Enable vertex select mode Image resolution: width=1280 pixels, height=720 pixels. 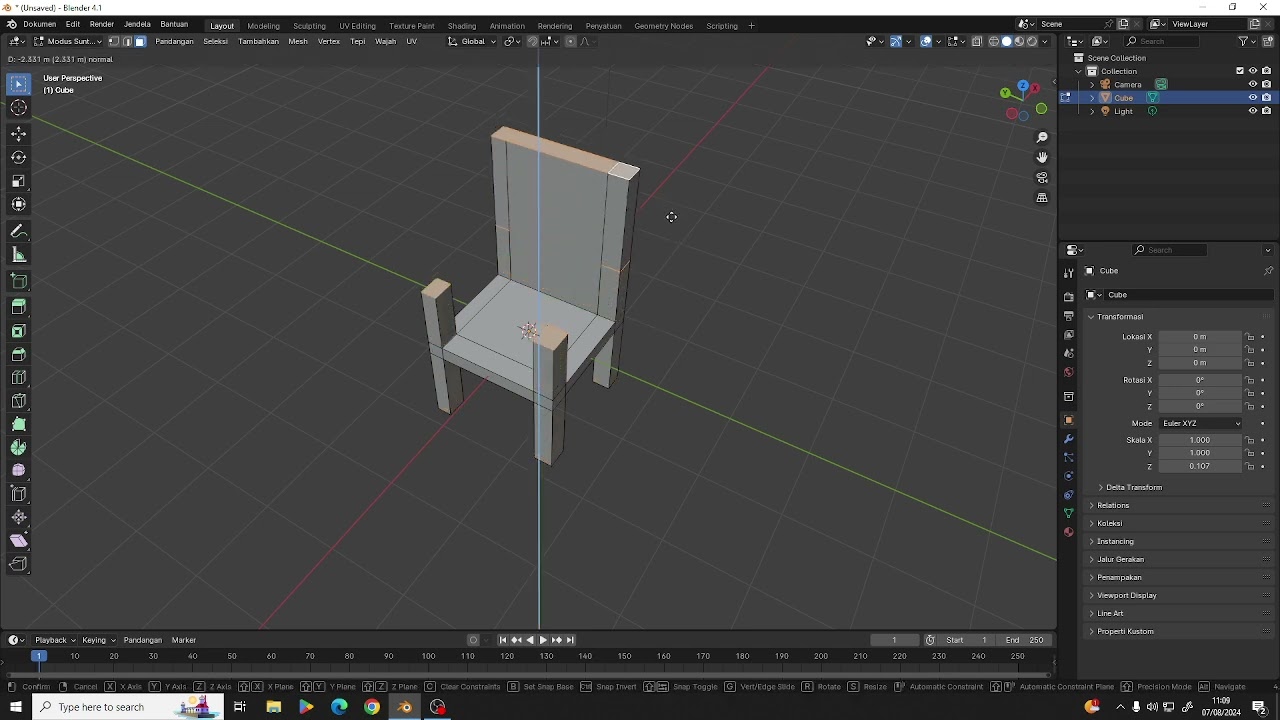tap(114, 41)
